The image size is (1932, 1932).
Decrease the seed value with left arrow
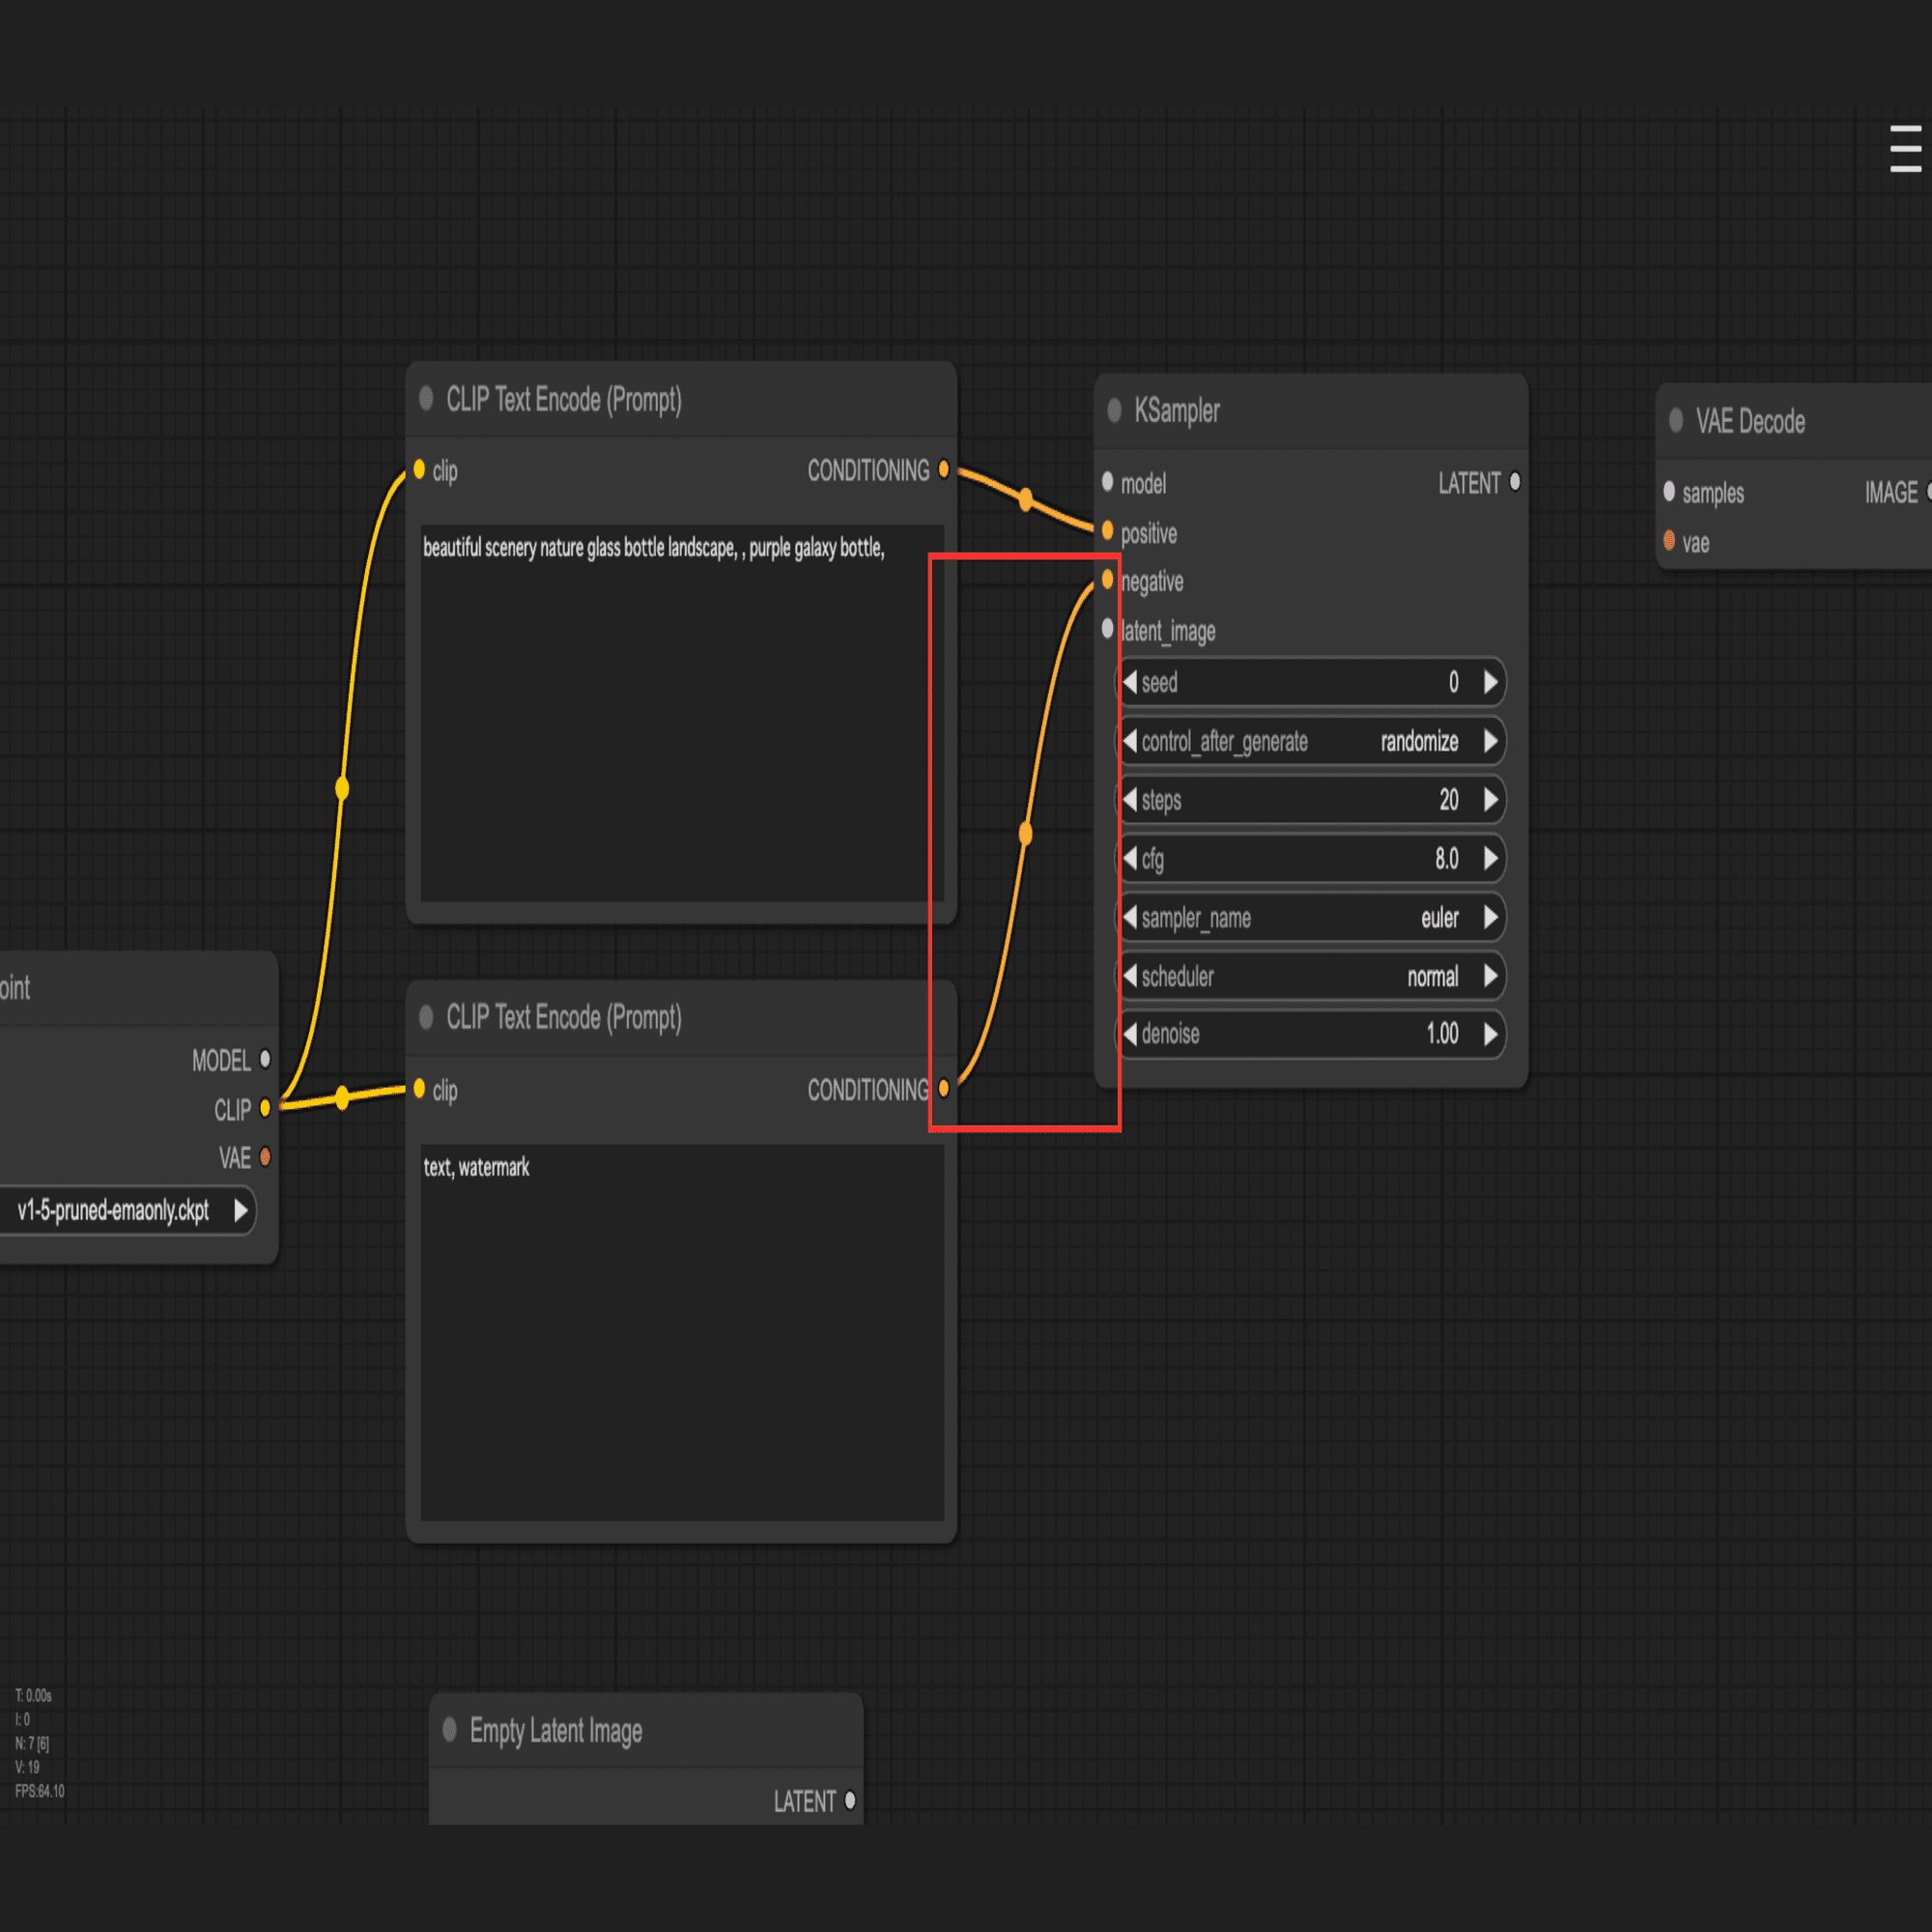click(x=1130, y=682)
